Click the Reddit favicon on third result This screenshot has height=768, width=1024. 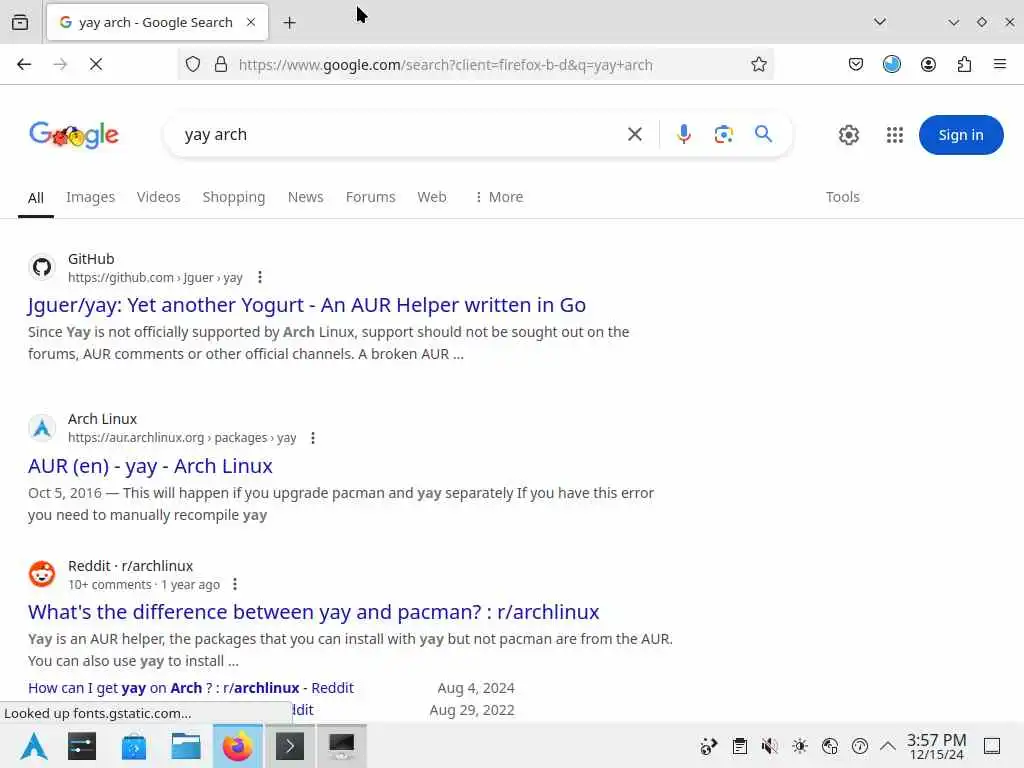pos(42,574)
